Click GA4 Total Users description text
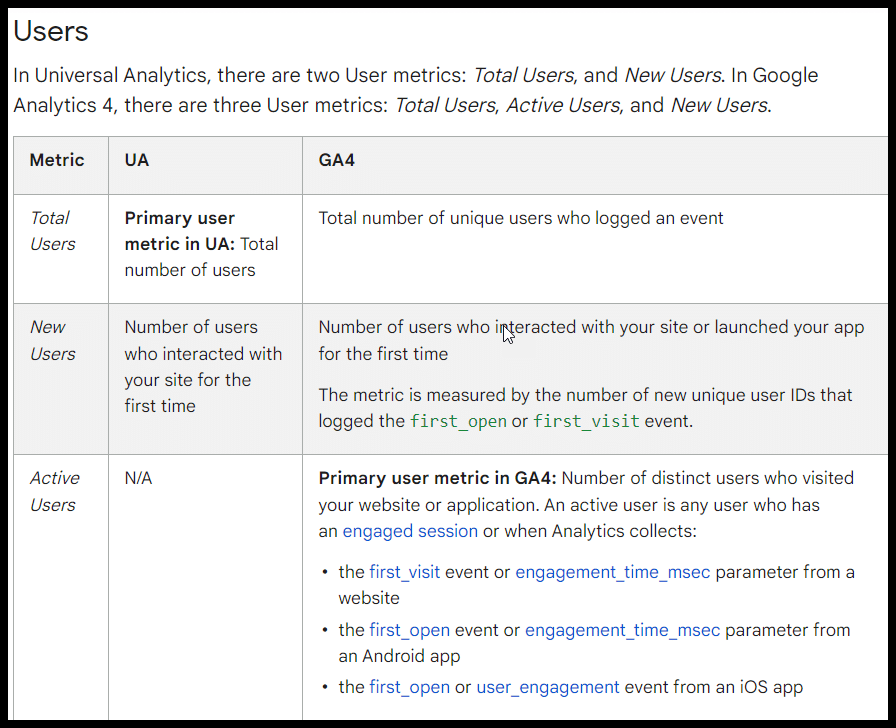This screenshot has width=896, height=728. point(520,218)
